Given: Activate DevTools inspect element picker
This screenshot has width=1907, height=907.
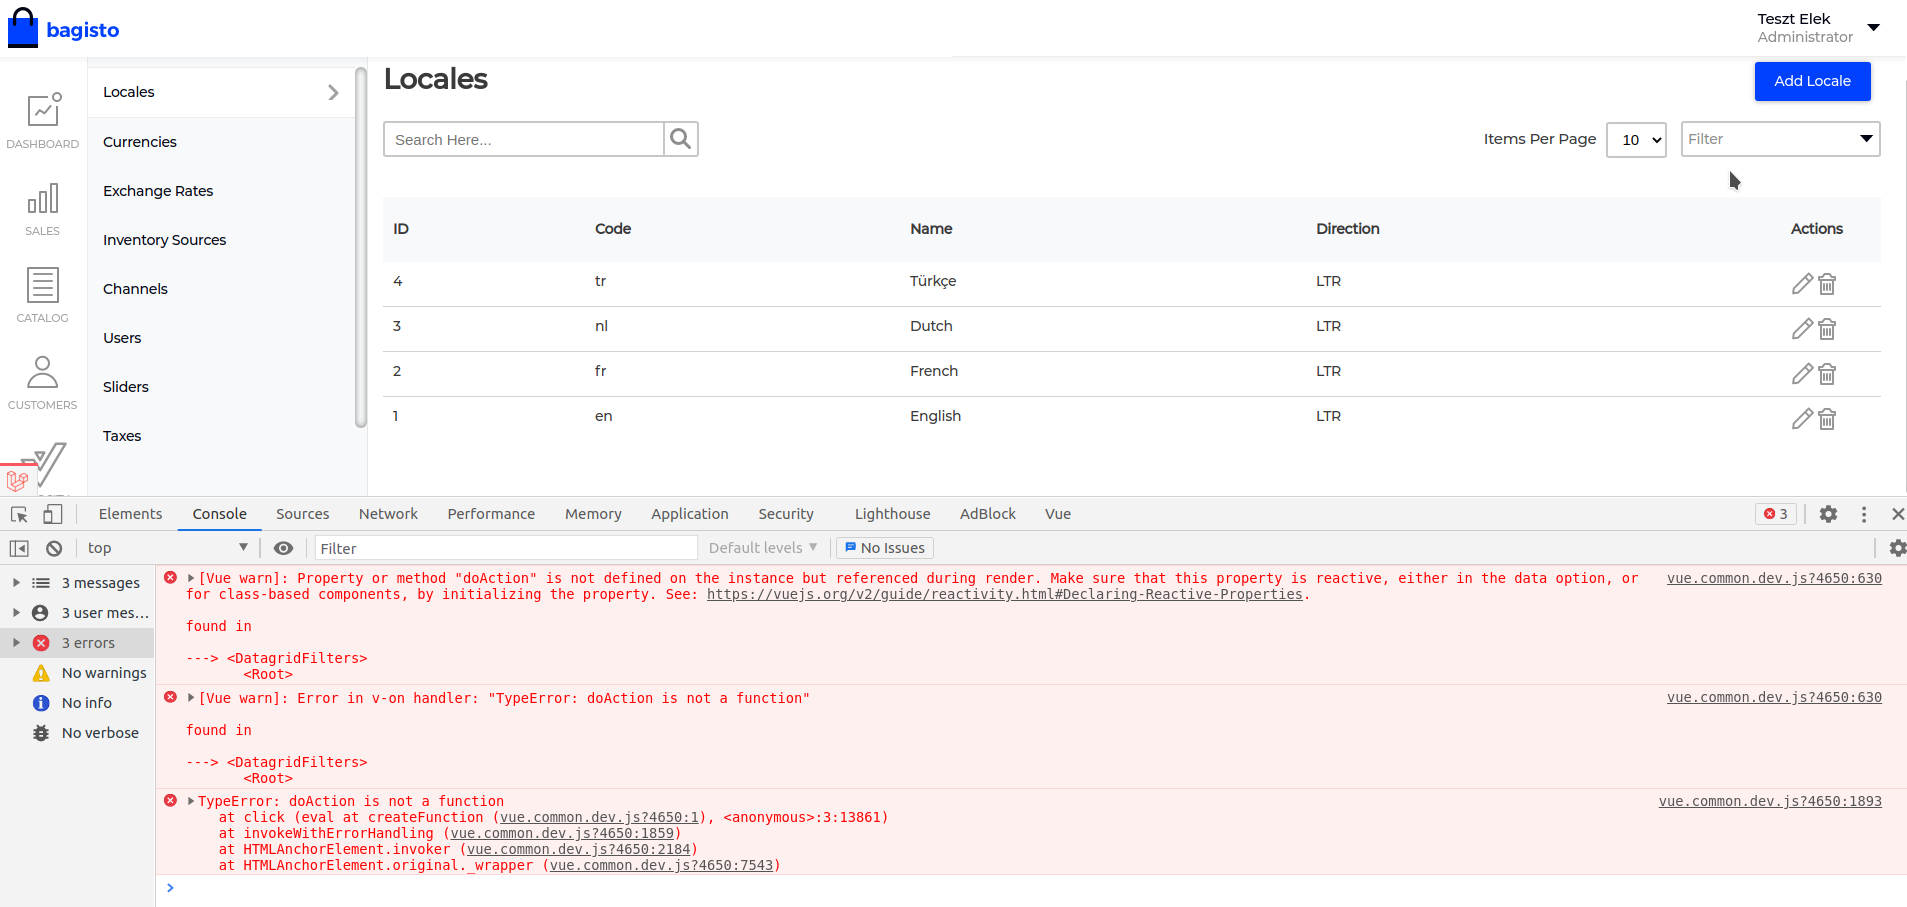Looking at the screenshot, I should [19, 514].
